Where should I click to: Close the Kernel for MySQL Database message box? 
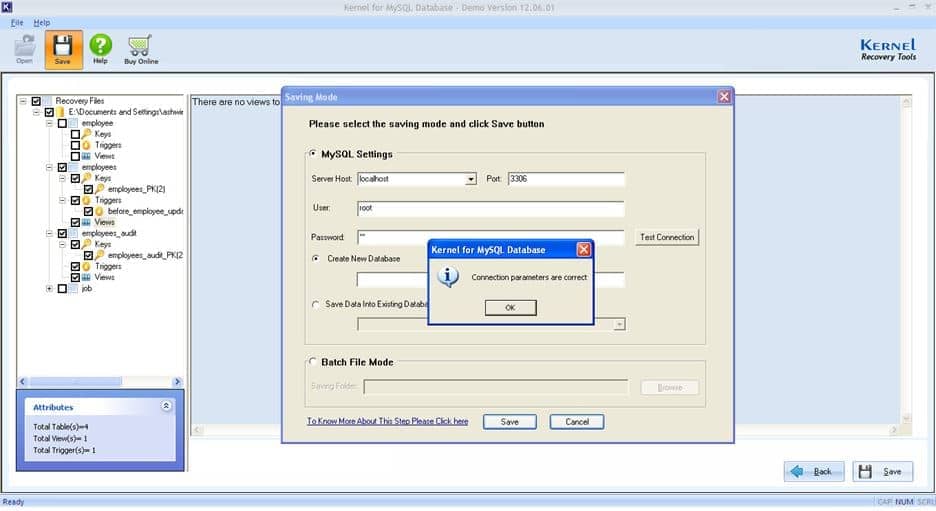point(584,250)
